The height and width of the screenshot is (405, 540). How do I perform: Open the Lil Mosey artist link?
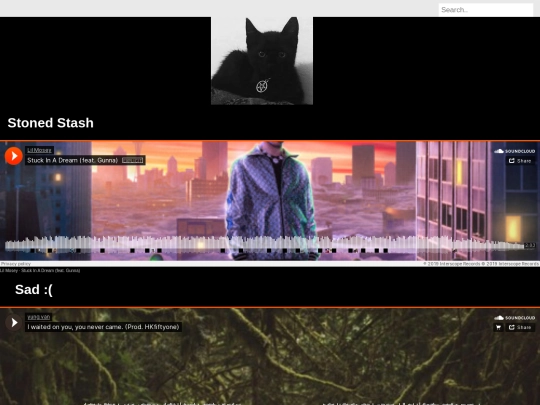point(39,150)
